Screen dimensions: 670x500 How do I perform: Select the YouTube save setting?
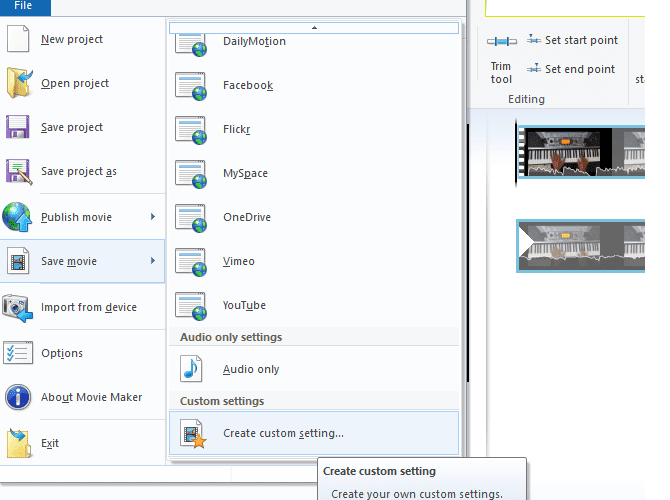(x=314, y=306)
